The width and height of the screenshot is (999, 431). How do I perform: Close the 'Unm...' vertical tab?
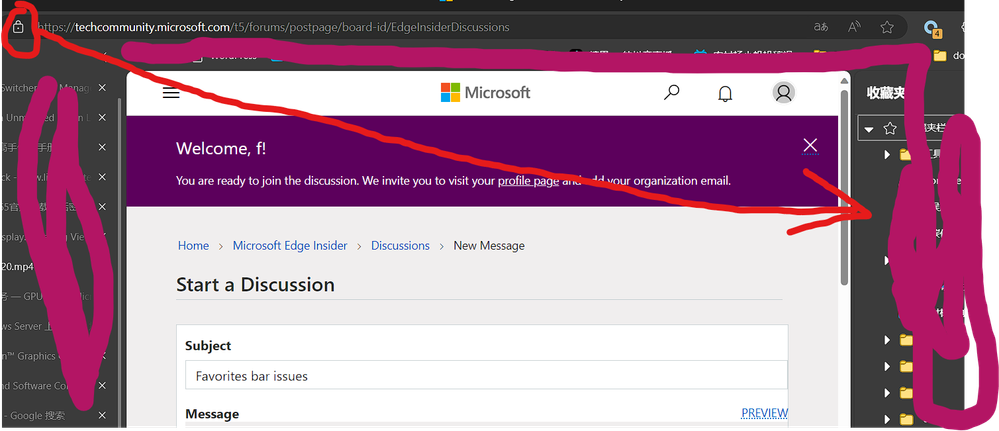coord(102,118)
